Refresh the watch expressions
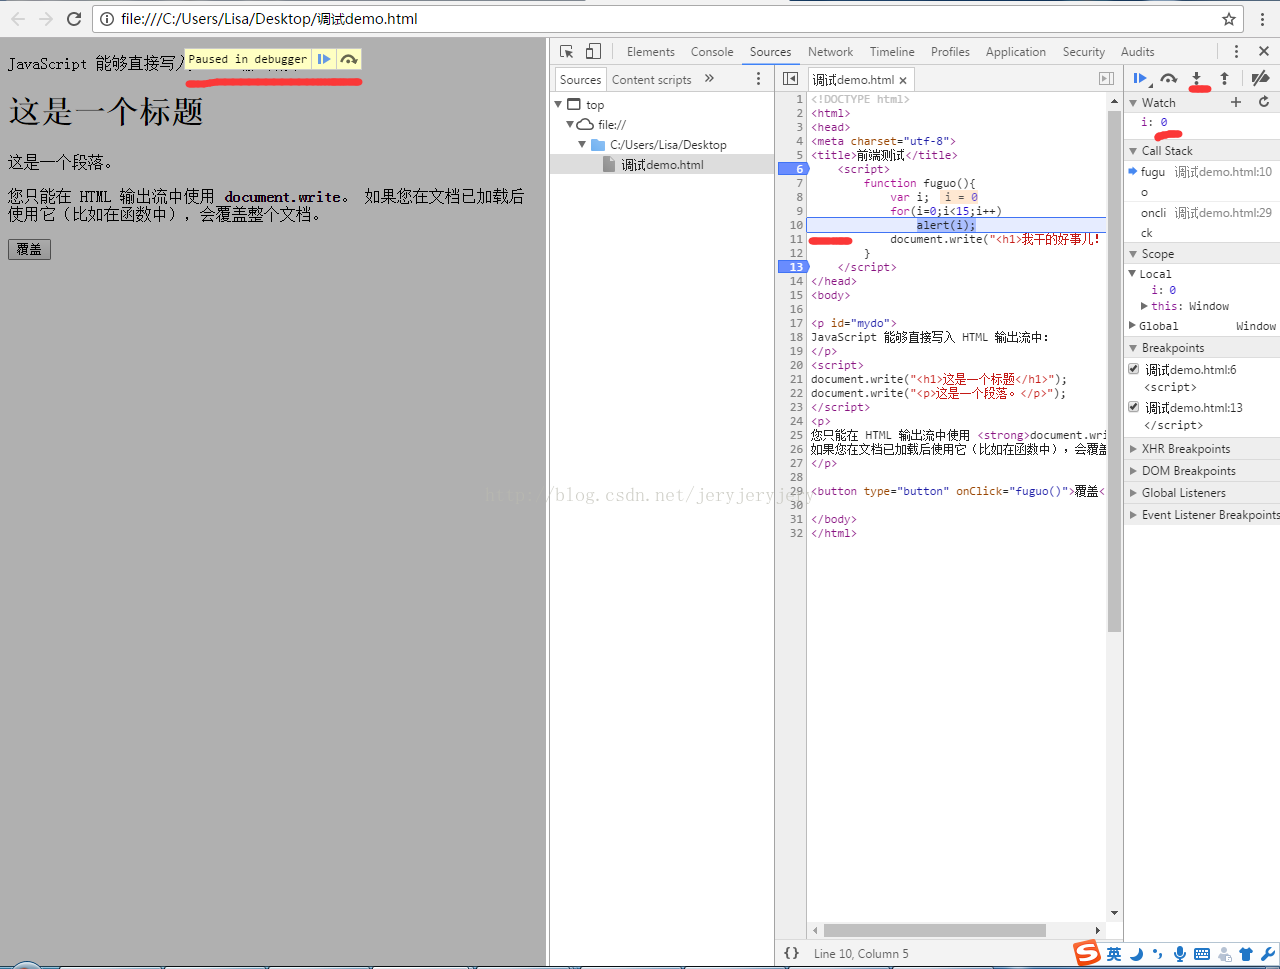This screenshot has height=969, width=1280. click(1264, 102)
